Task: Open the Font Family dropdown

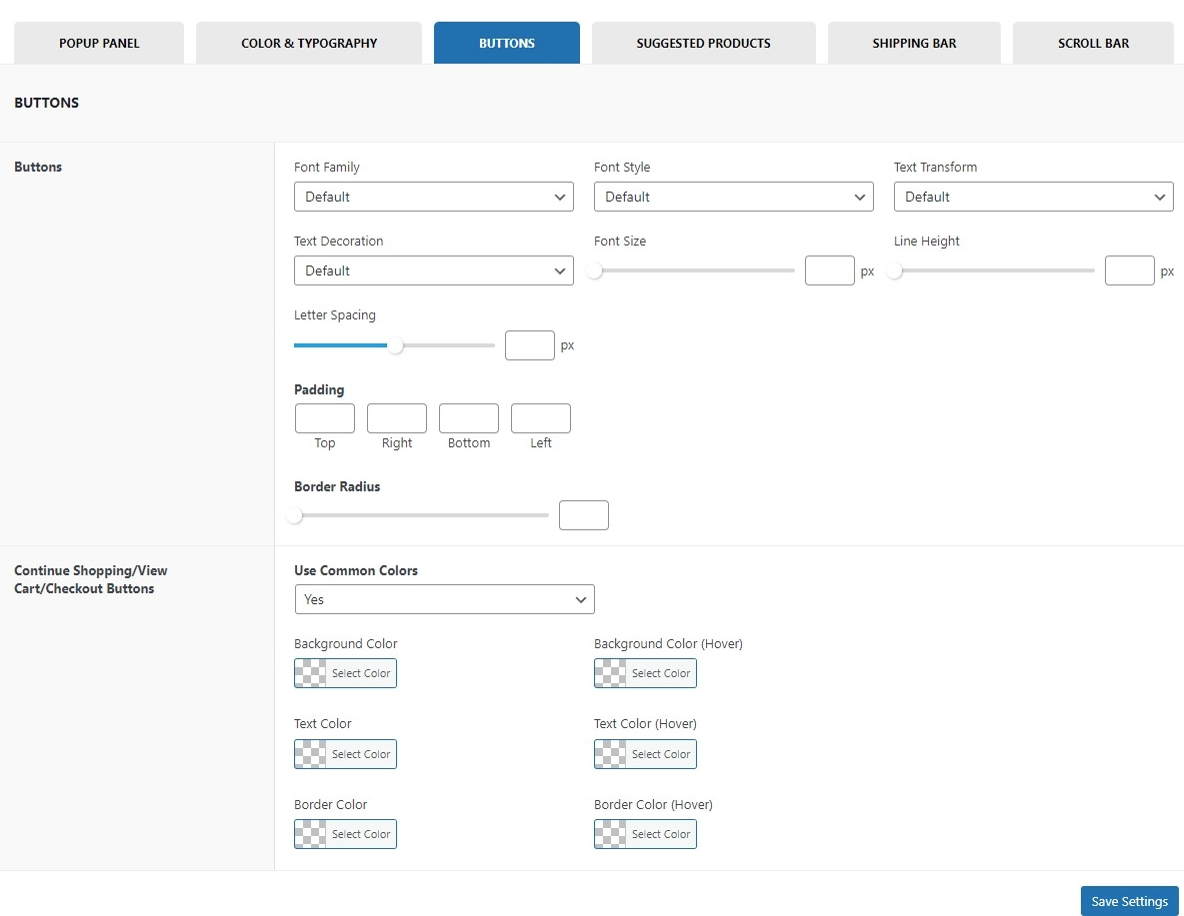Action: click(x=433, y=196)
